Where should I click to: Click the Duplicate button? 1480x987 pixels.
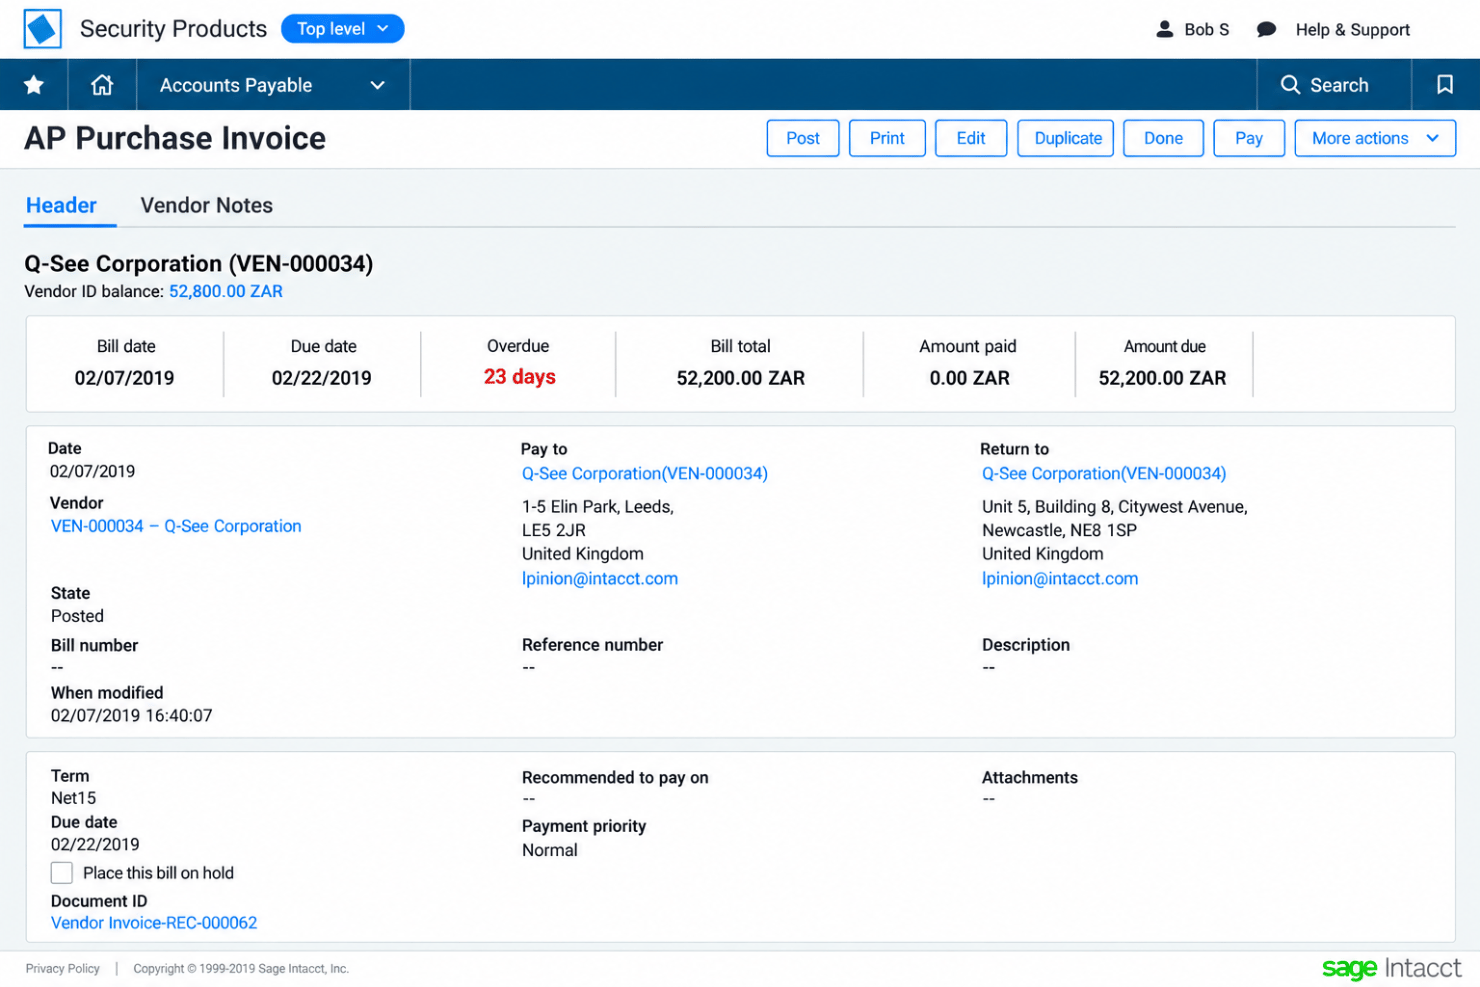(x=1068, y=138)
